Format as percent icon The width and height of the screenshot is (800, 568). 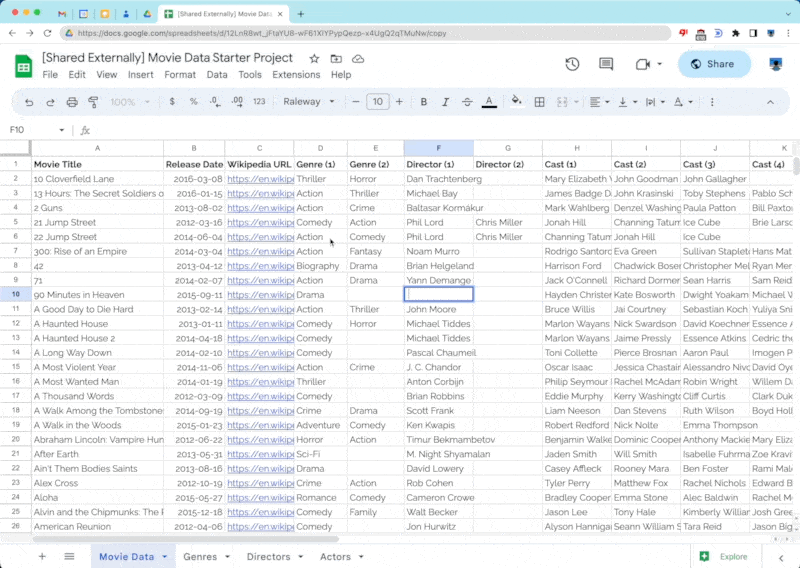(193, 102)
